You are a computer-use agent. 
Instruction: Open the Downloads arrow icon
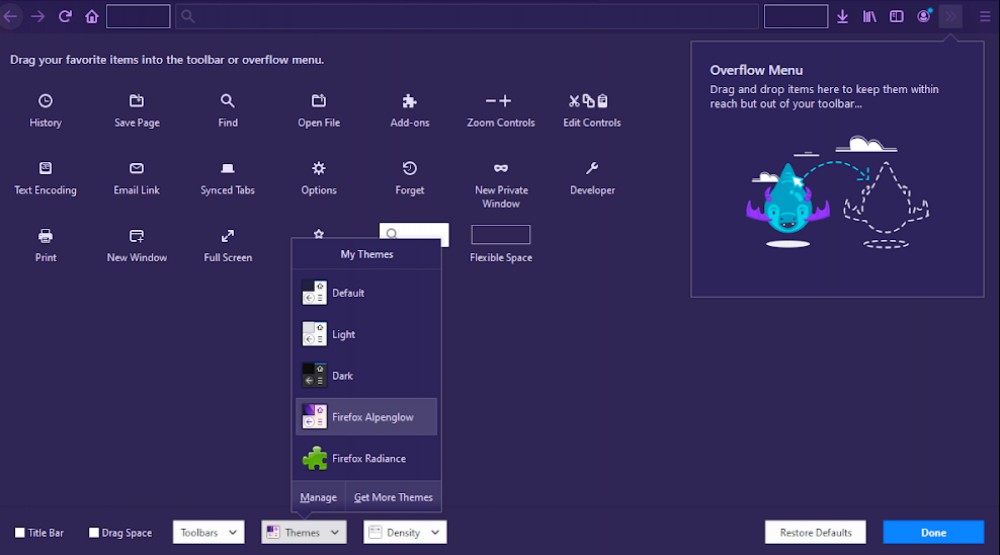point(842,17)
